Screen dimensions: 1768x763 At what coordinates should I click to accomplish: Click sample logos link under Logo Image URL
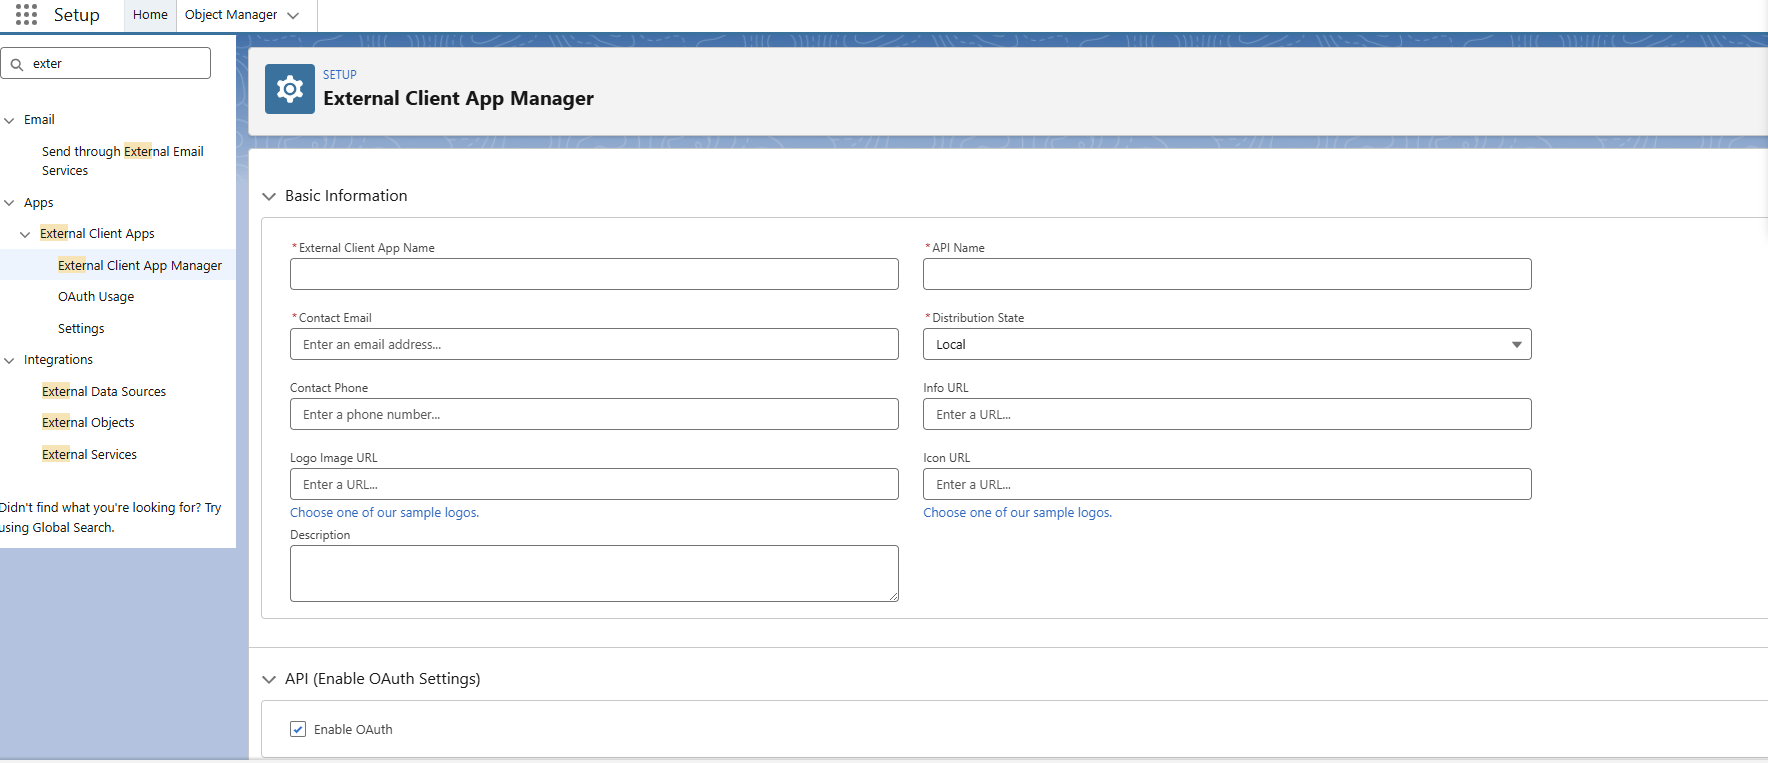384,512
